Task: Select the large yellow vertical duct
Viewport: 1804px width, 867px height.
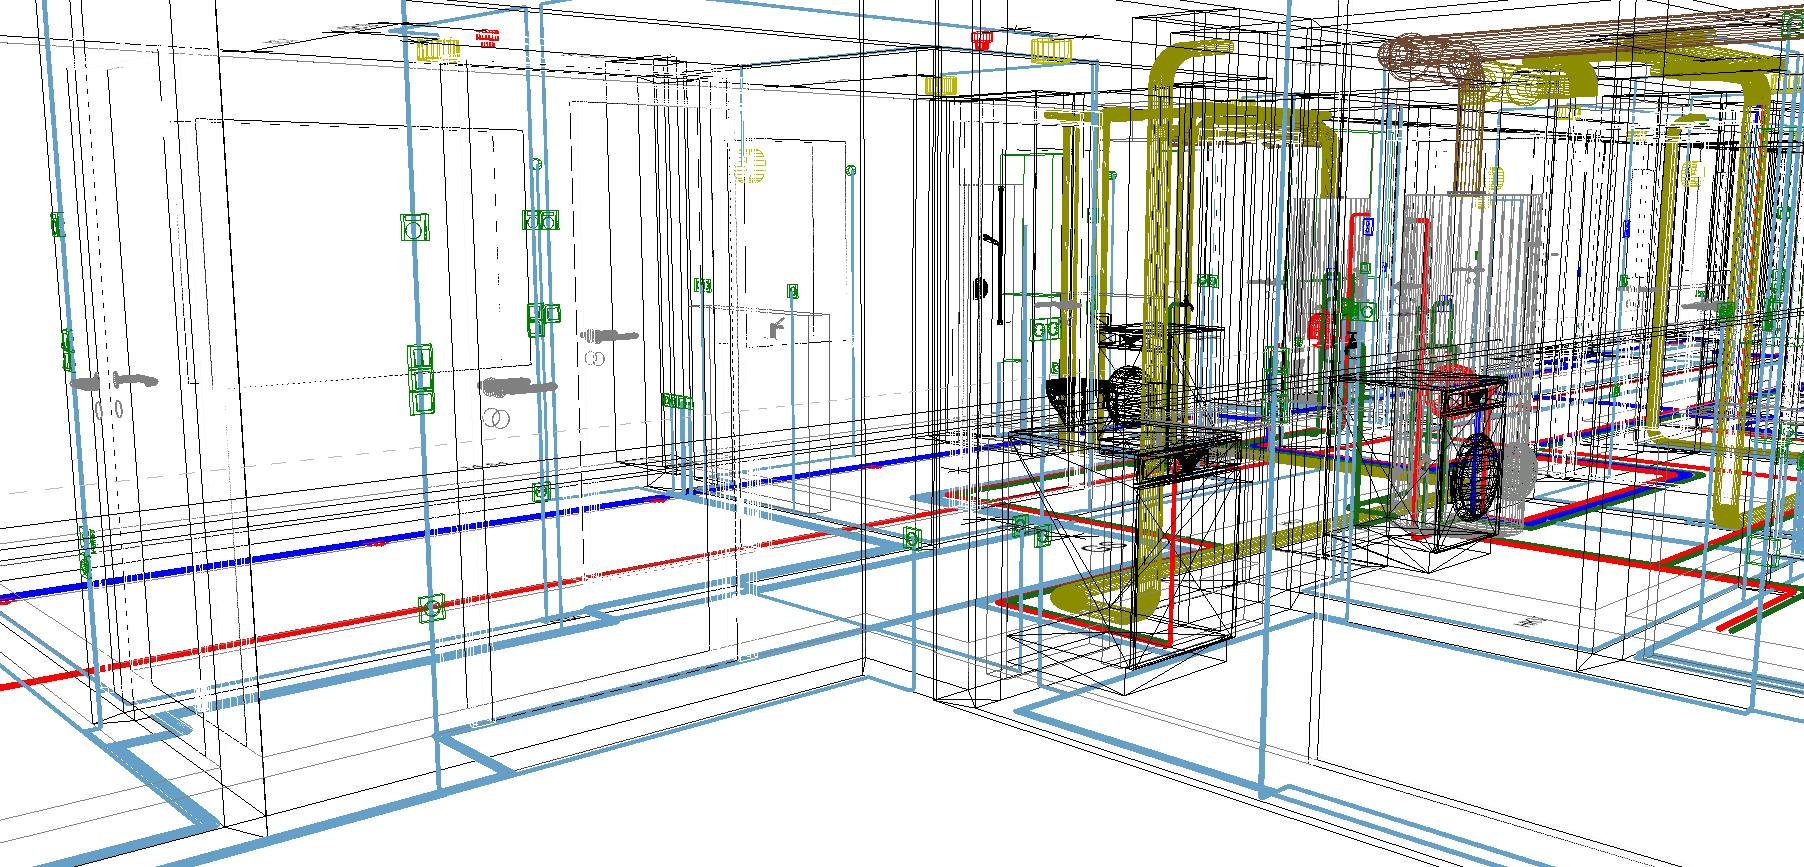Action: click(x=1160, y=330)
